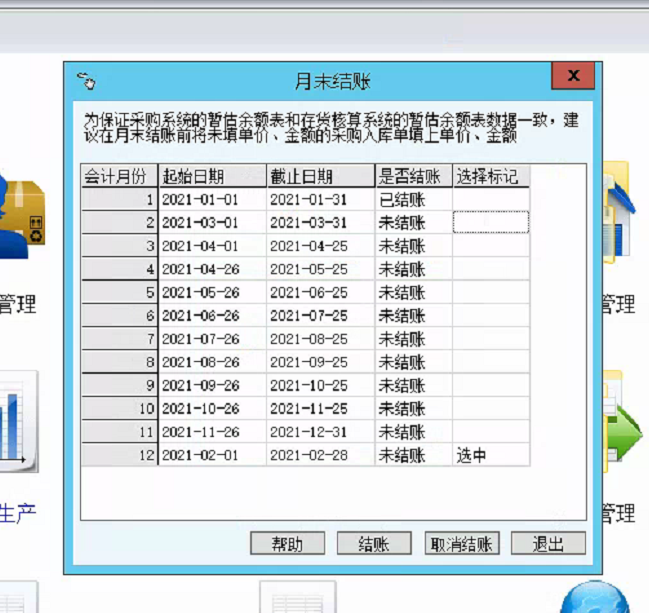This screenshot has height=613, width=649.
Task: Select row header for month 5
Action: [119, 293]
